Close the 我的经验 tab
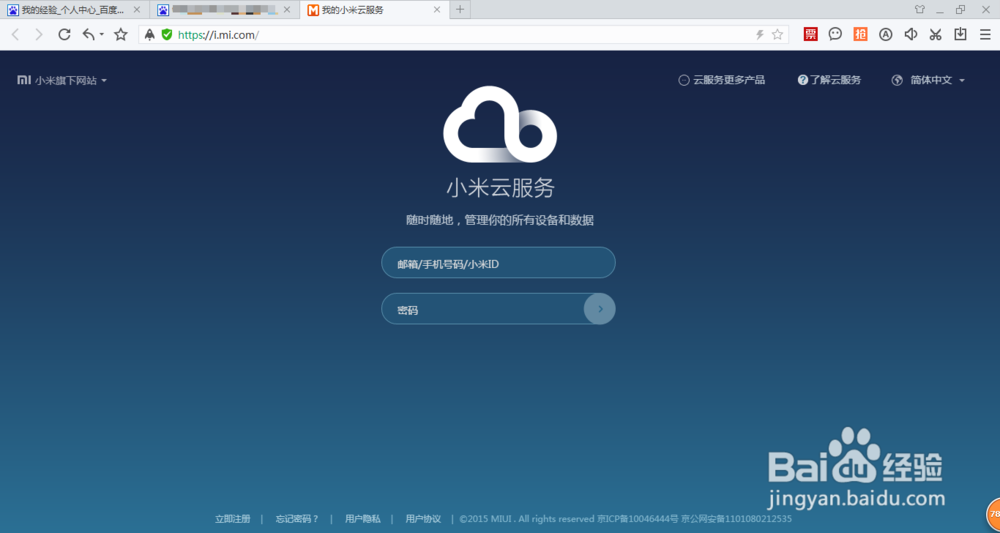 tap(136, 10)
